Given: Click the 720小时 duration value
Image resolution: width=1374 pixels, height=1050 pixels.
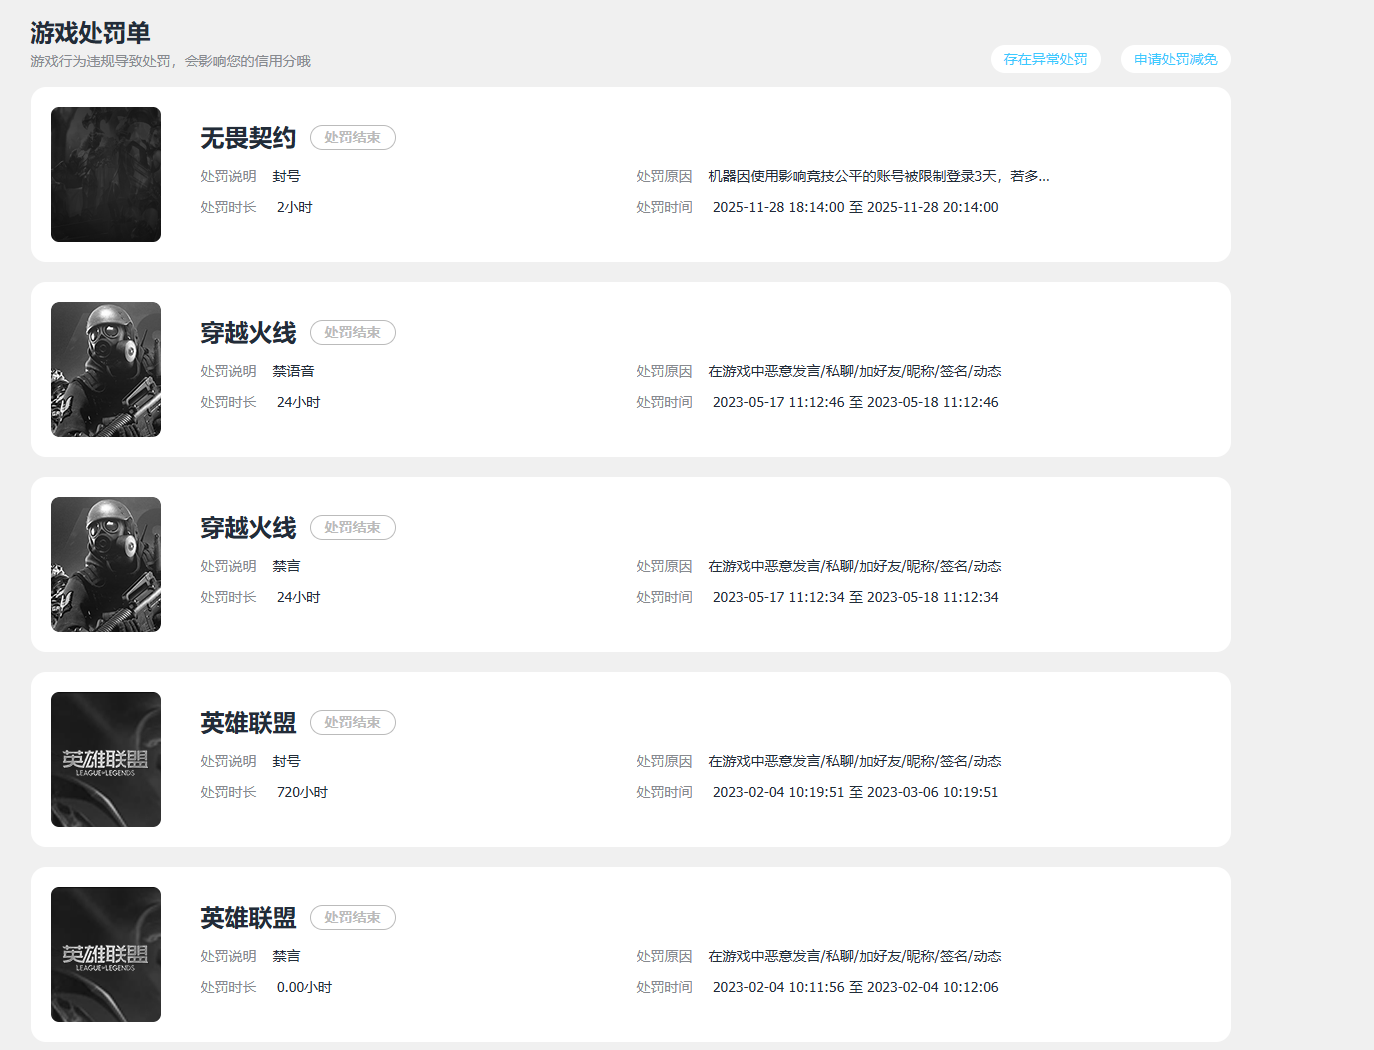Looking at the screenshot, I should (x=302, y=792).
